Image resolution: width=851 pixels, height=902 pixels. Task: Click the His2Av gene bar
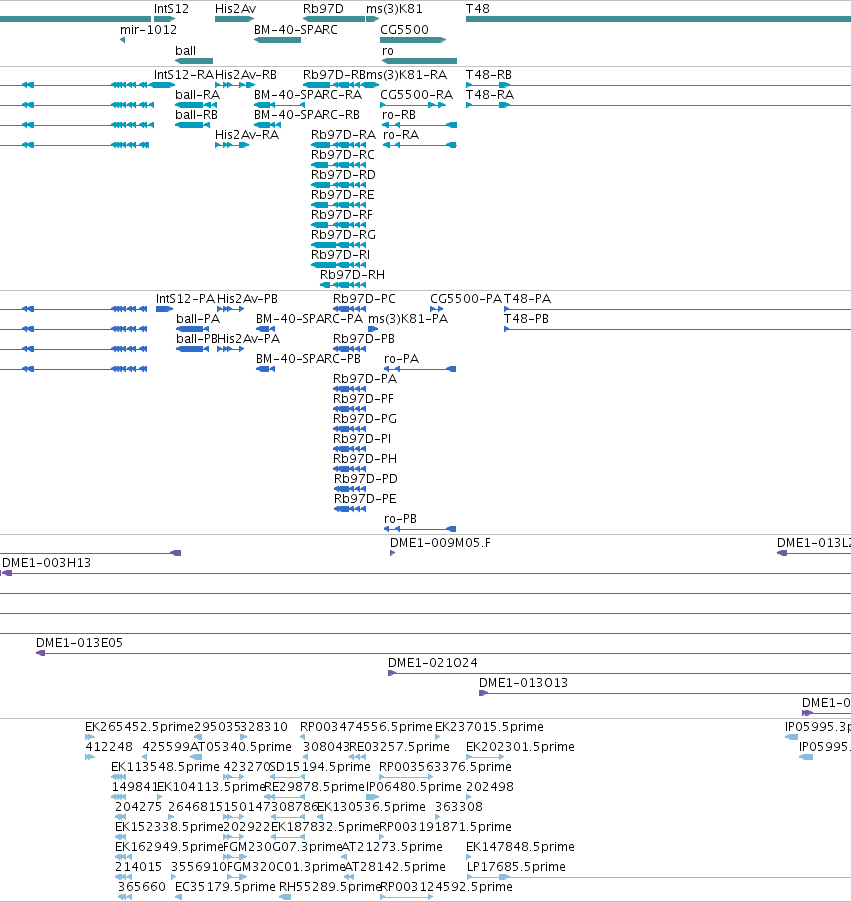[234, 19]
